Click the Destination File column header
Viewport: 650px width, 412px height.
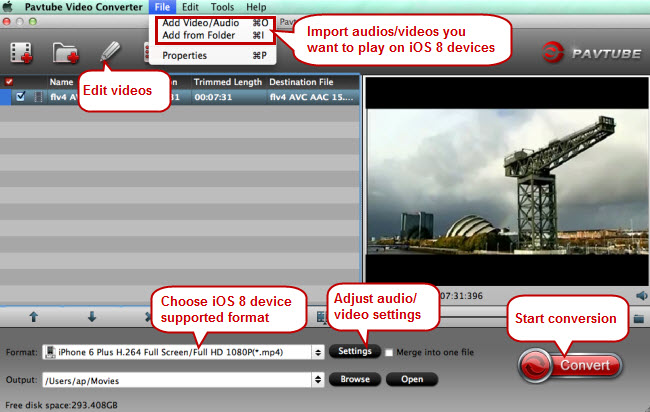pos(301,82)
